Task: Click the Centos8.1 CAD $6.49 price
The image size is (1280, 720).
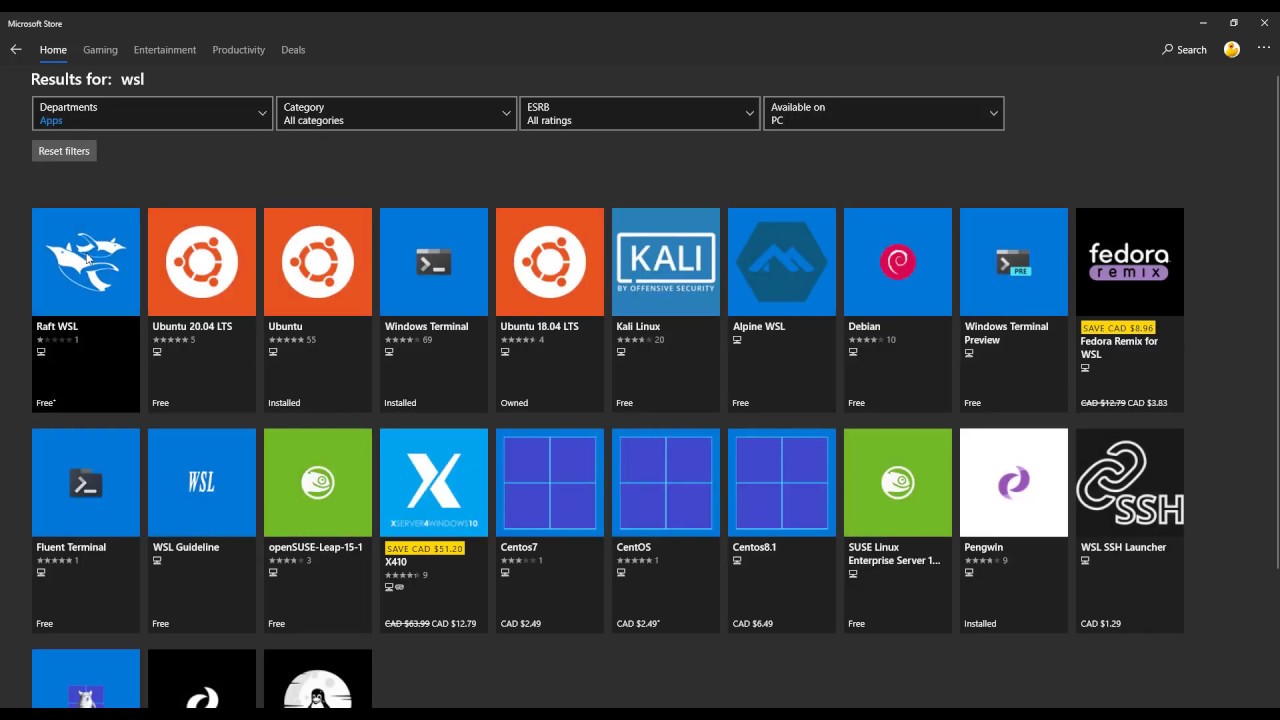Action: point(753,624)
